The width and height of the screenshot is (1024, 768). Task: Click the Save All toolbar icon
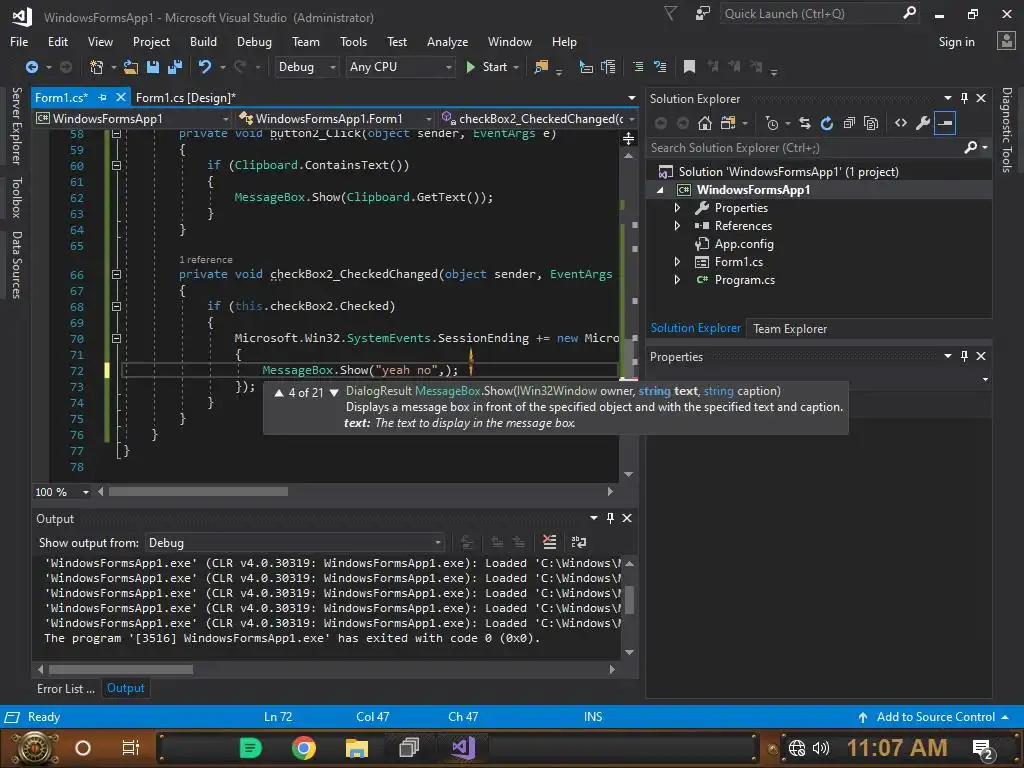tap(174, 67)
